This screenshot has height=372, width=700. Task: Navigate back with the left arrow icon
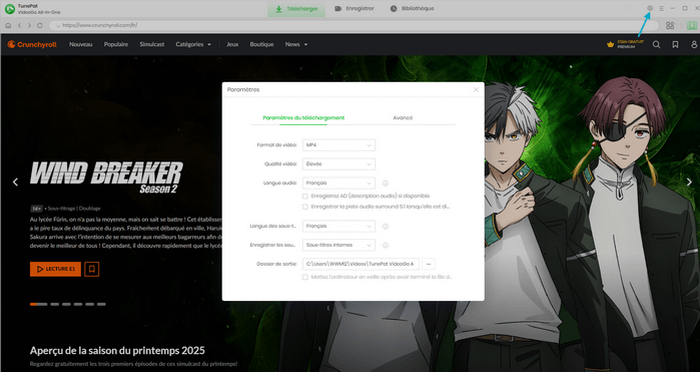pos(19,25)
